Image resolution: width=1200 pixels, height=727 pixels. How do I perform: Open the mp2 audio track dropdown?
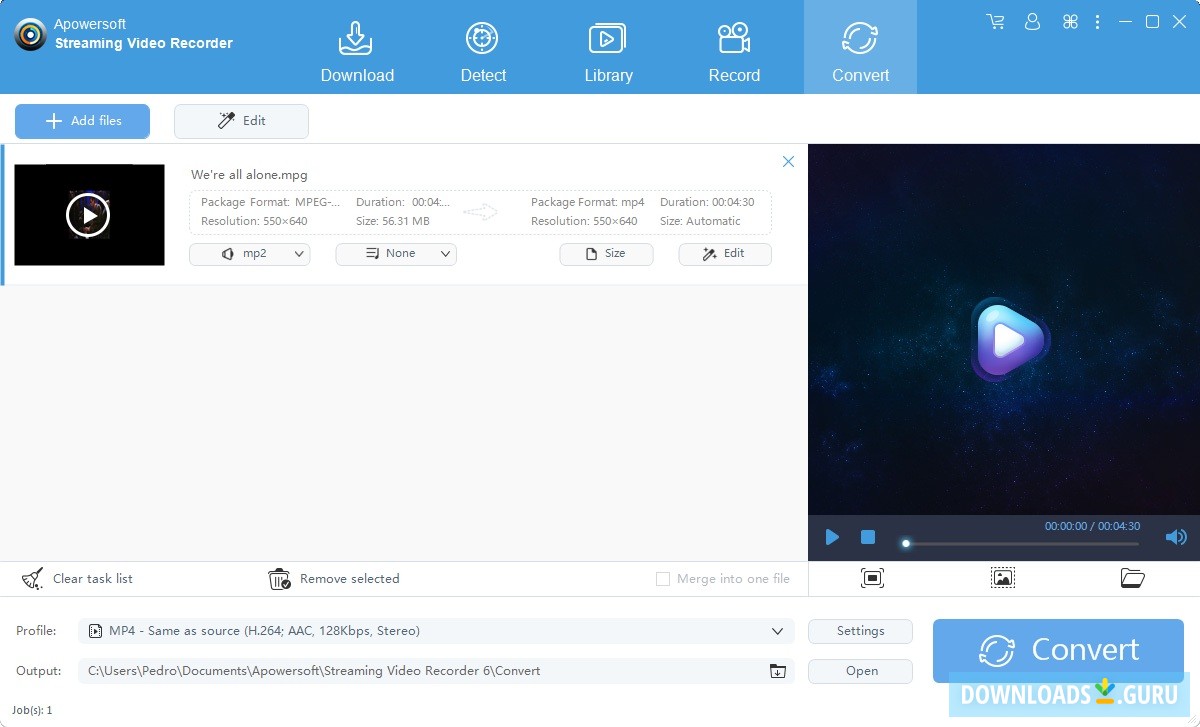pos(249,254)
